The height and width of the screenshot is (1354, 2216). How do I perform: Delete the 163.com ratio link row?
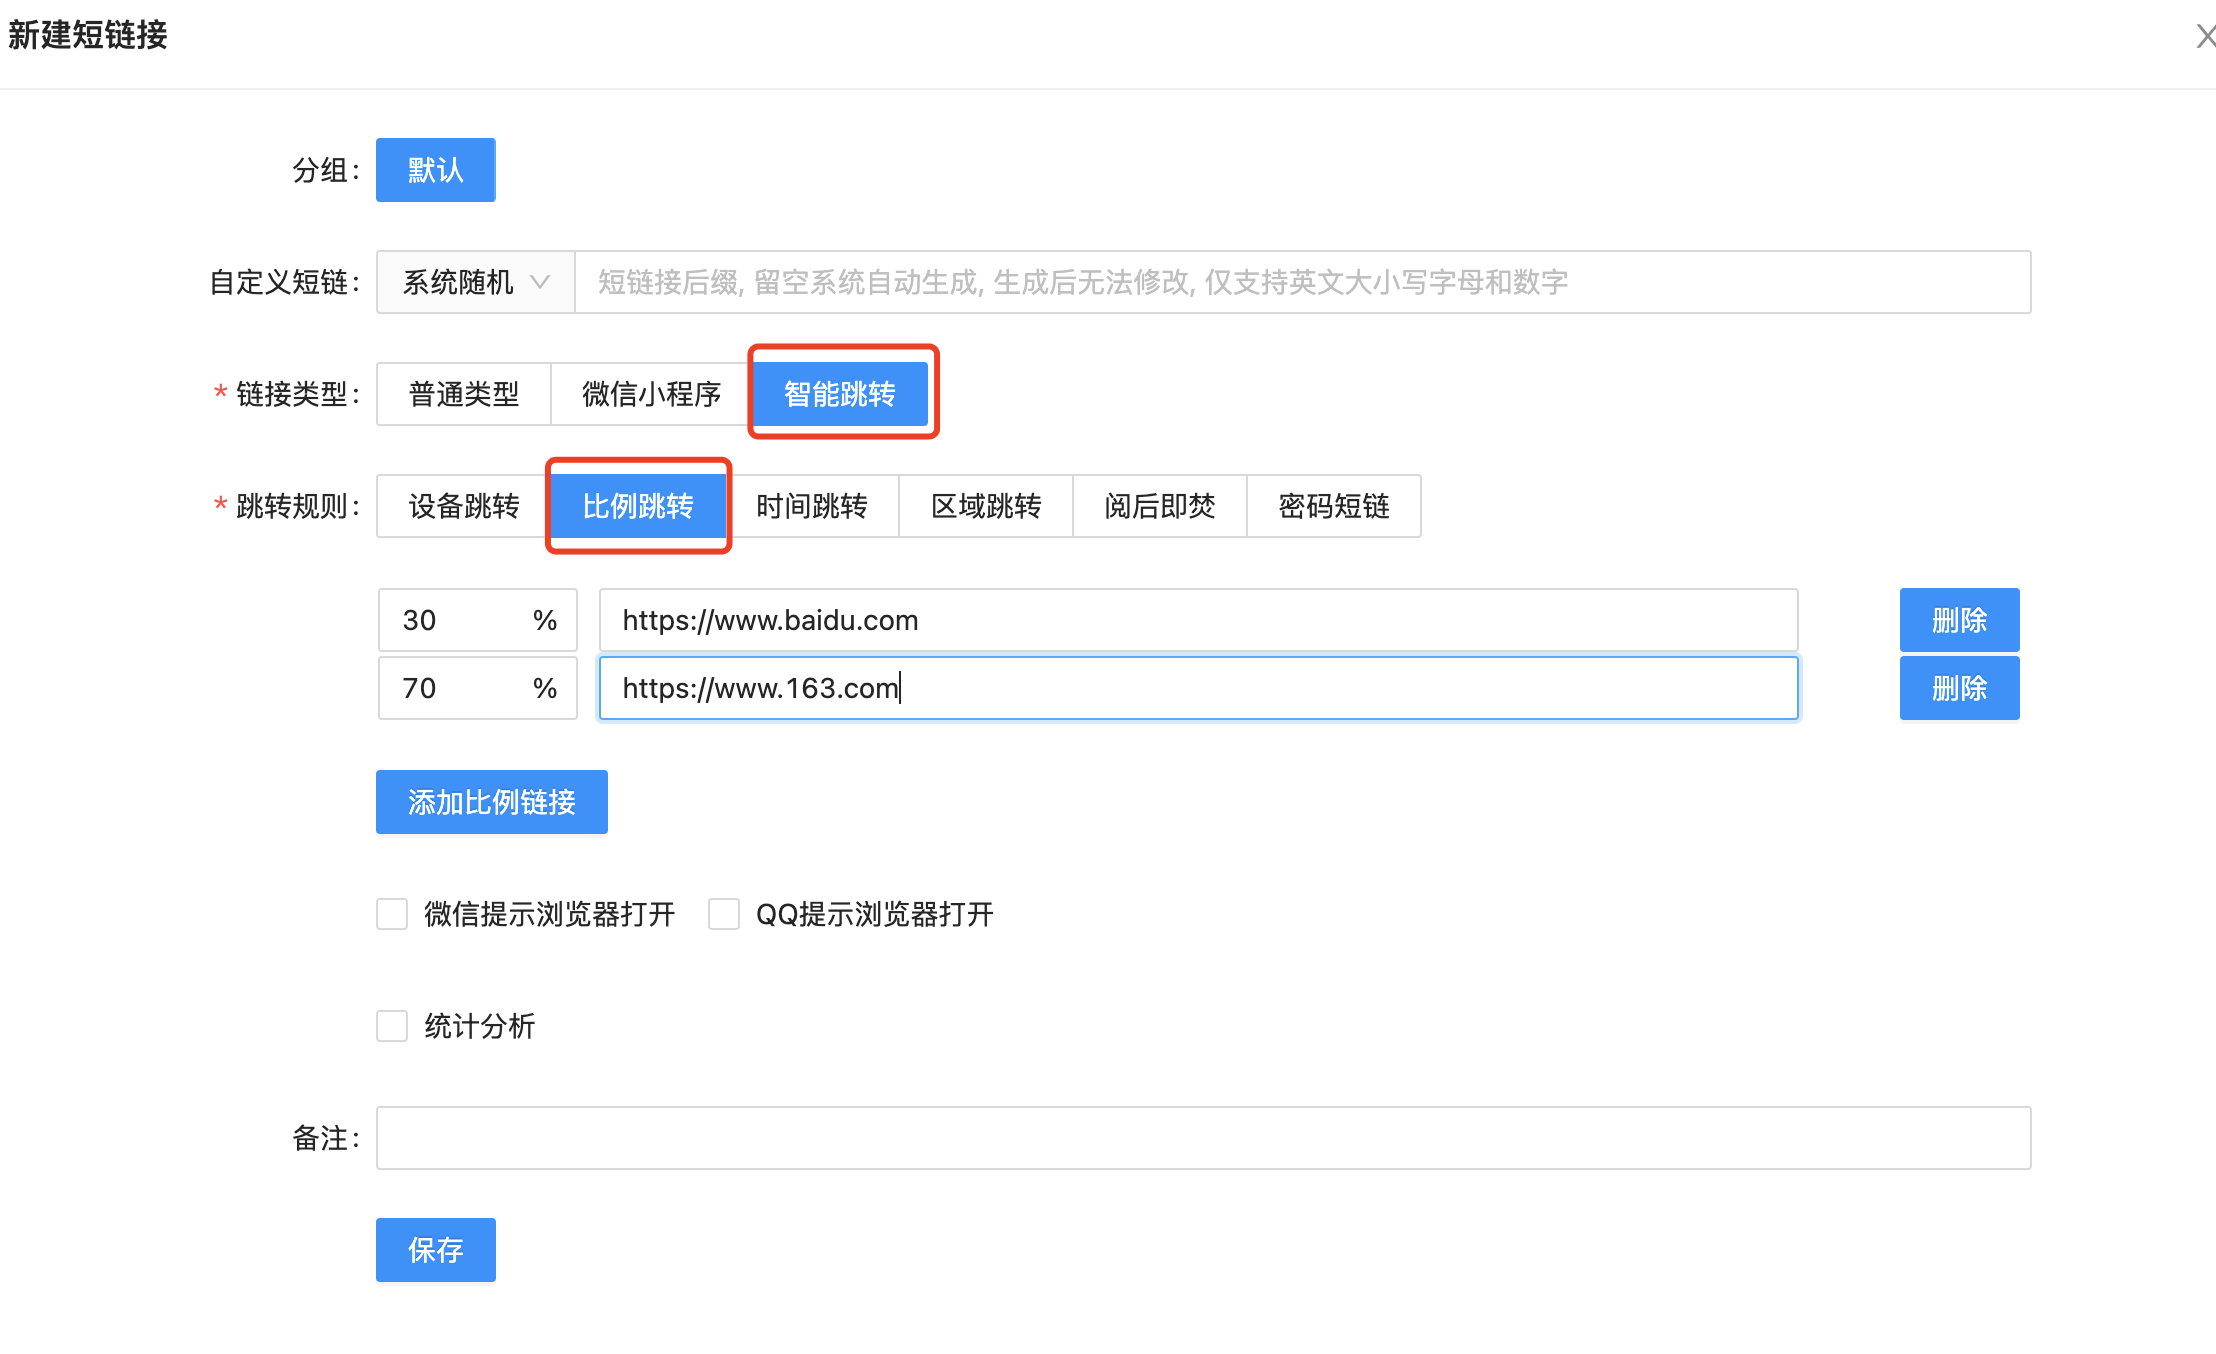pyautogui.click(x=1959, y=688)
